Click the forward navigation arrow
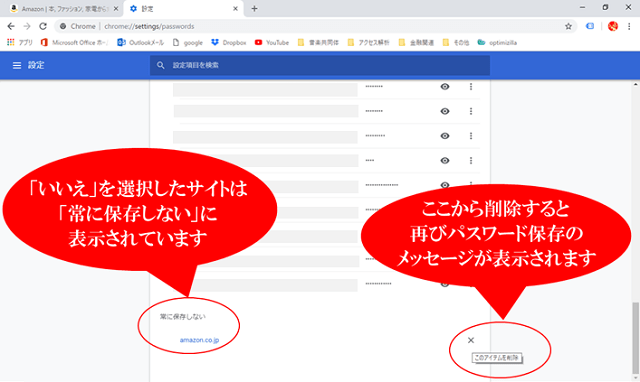Viewport: 640px width, 382px height. 27,26
